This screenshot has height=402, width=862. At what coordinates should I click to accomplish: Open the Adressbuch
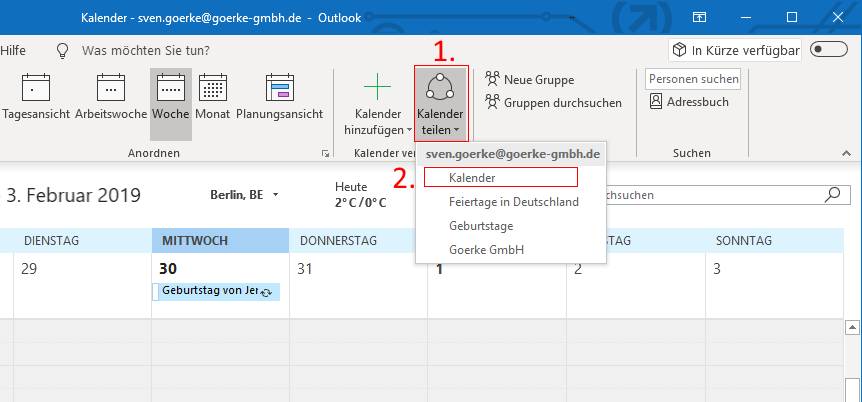pos(689,102)
